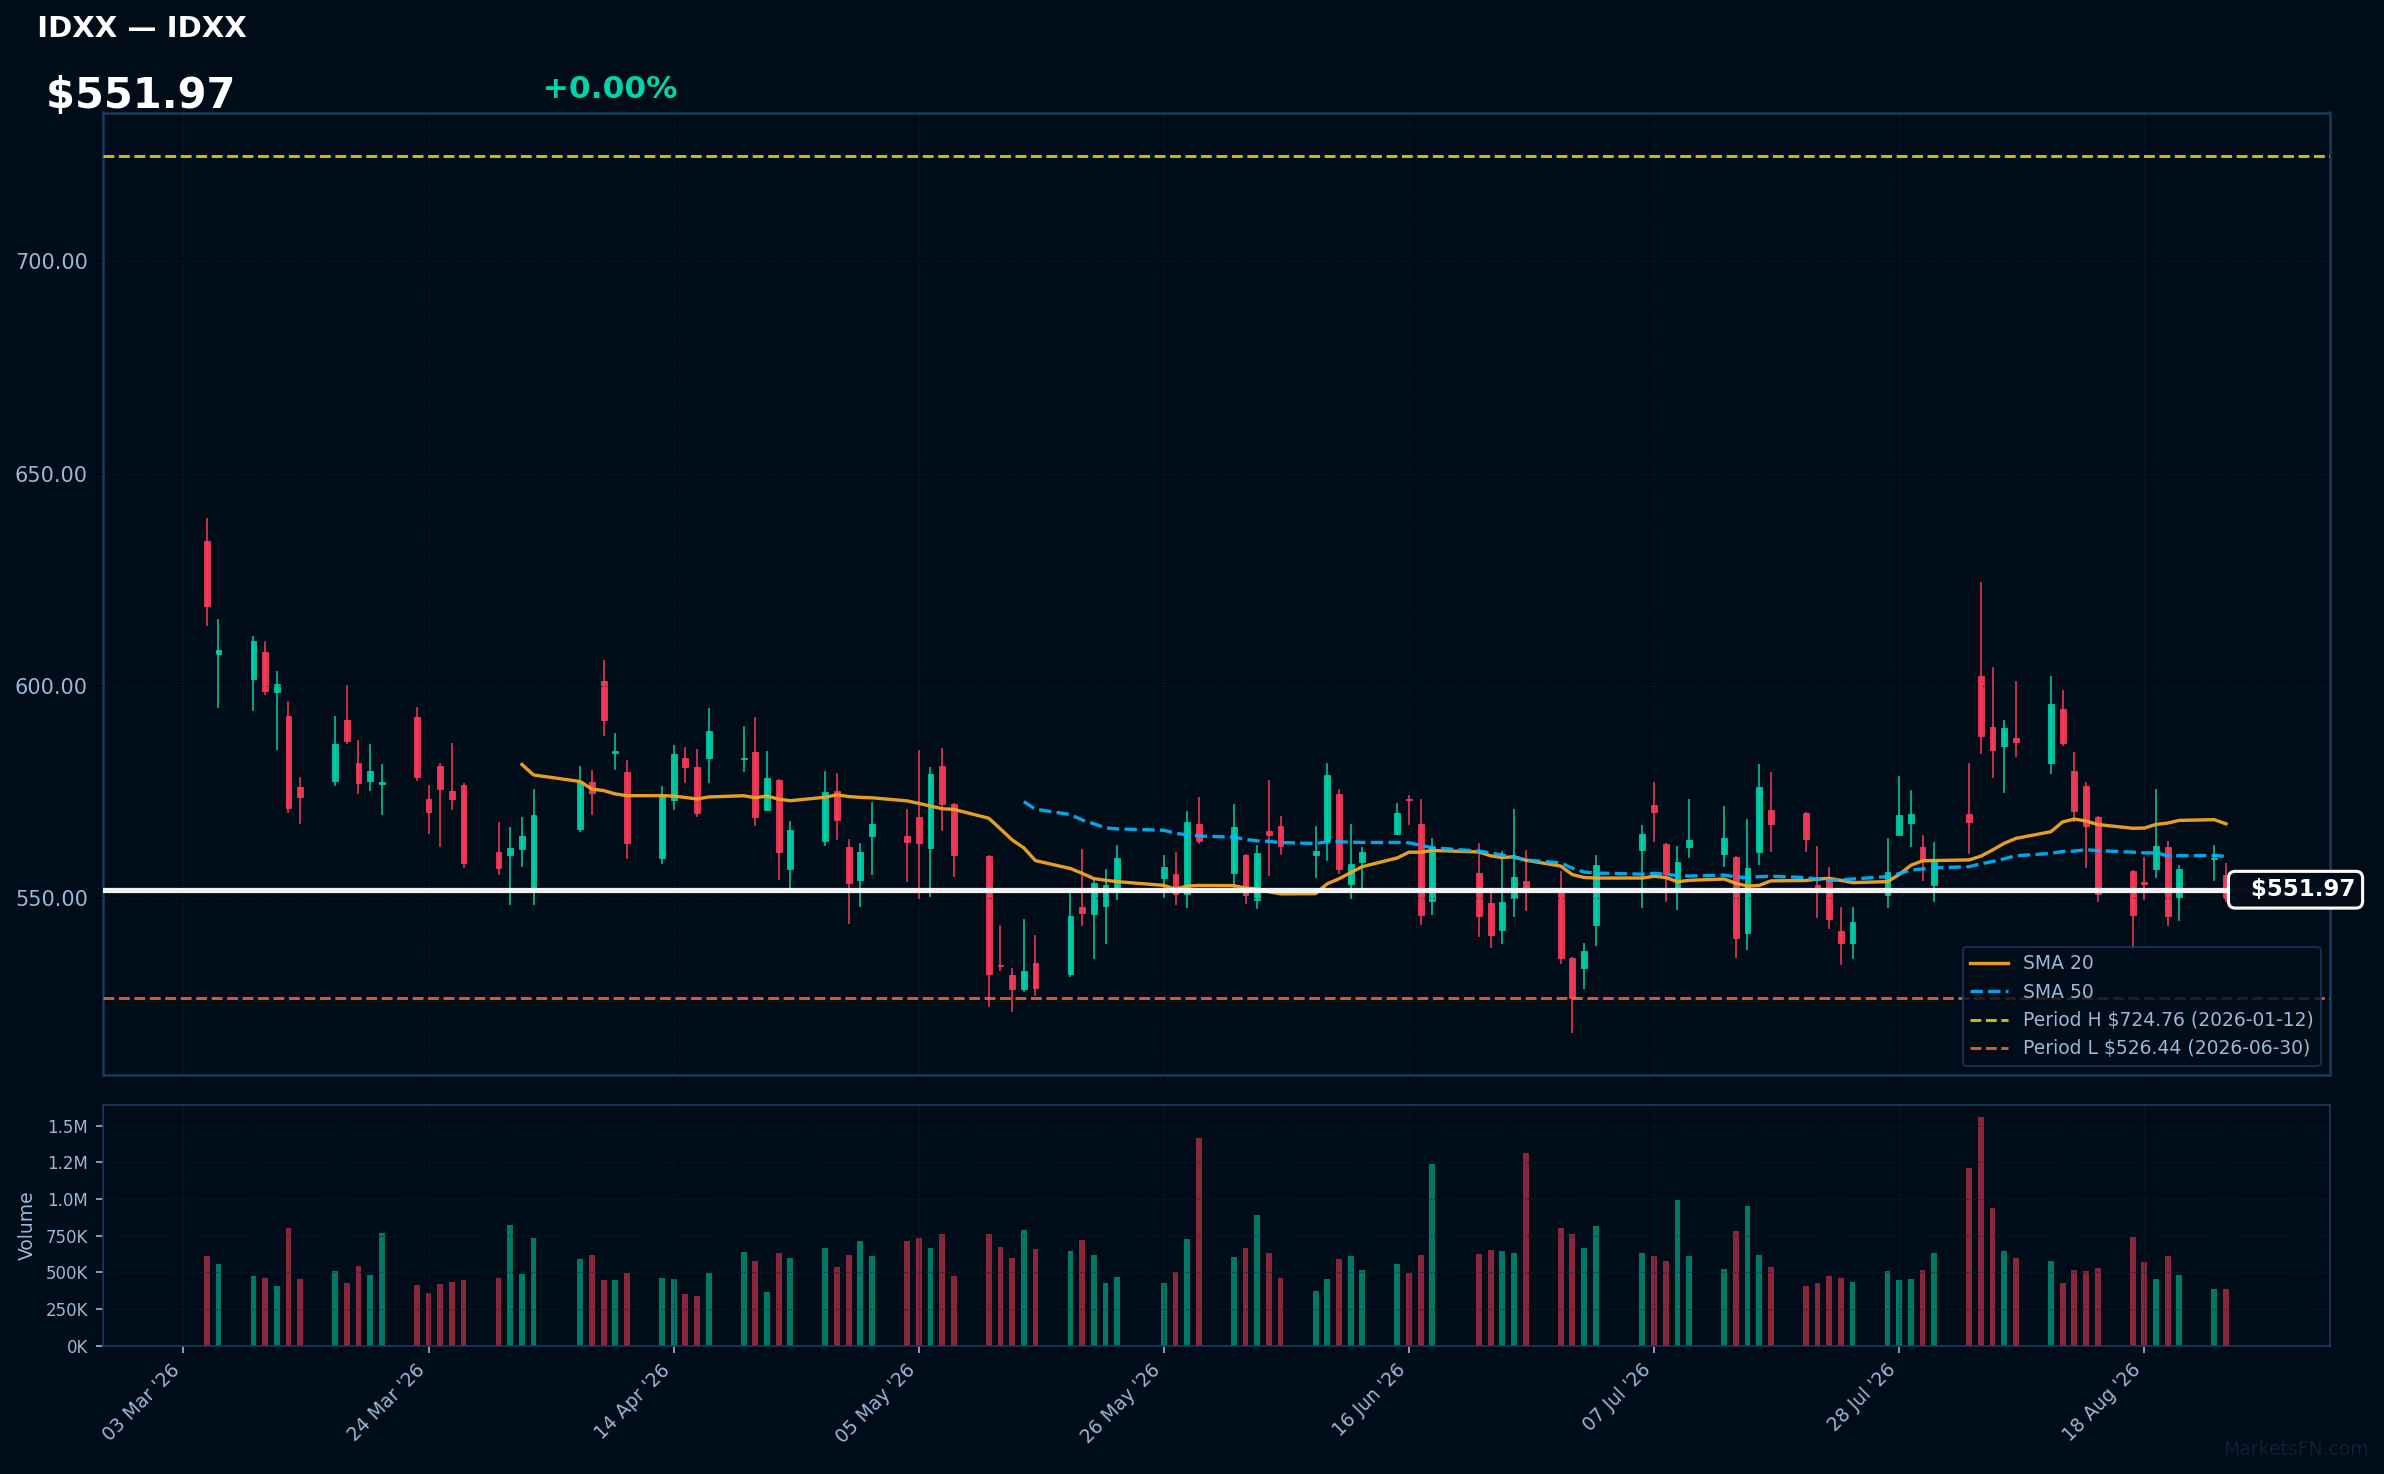
Task: Click the 14 Apr '26 date label
Action: coord(632,1401)
